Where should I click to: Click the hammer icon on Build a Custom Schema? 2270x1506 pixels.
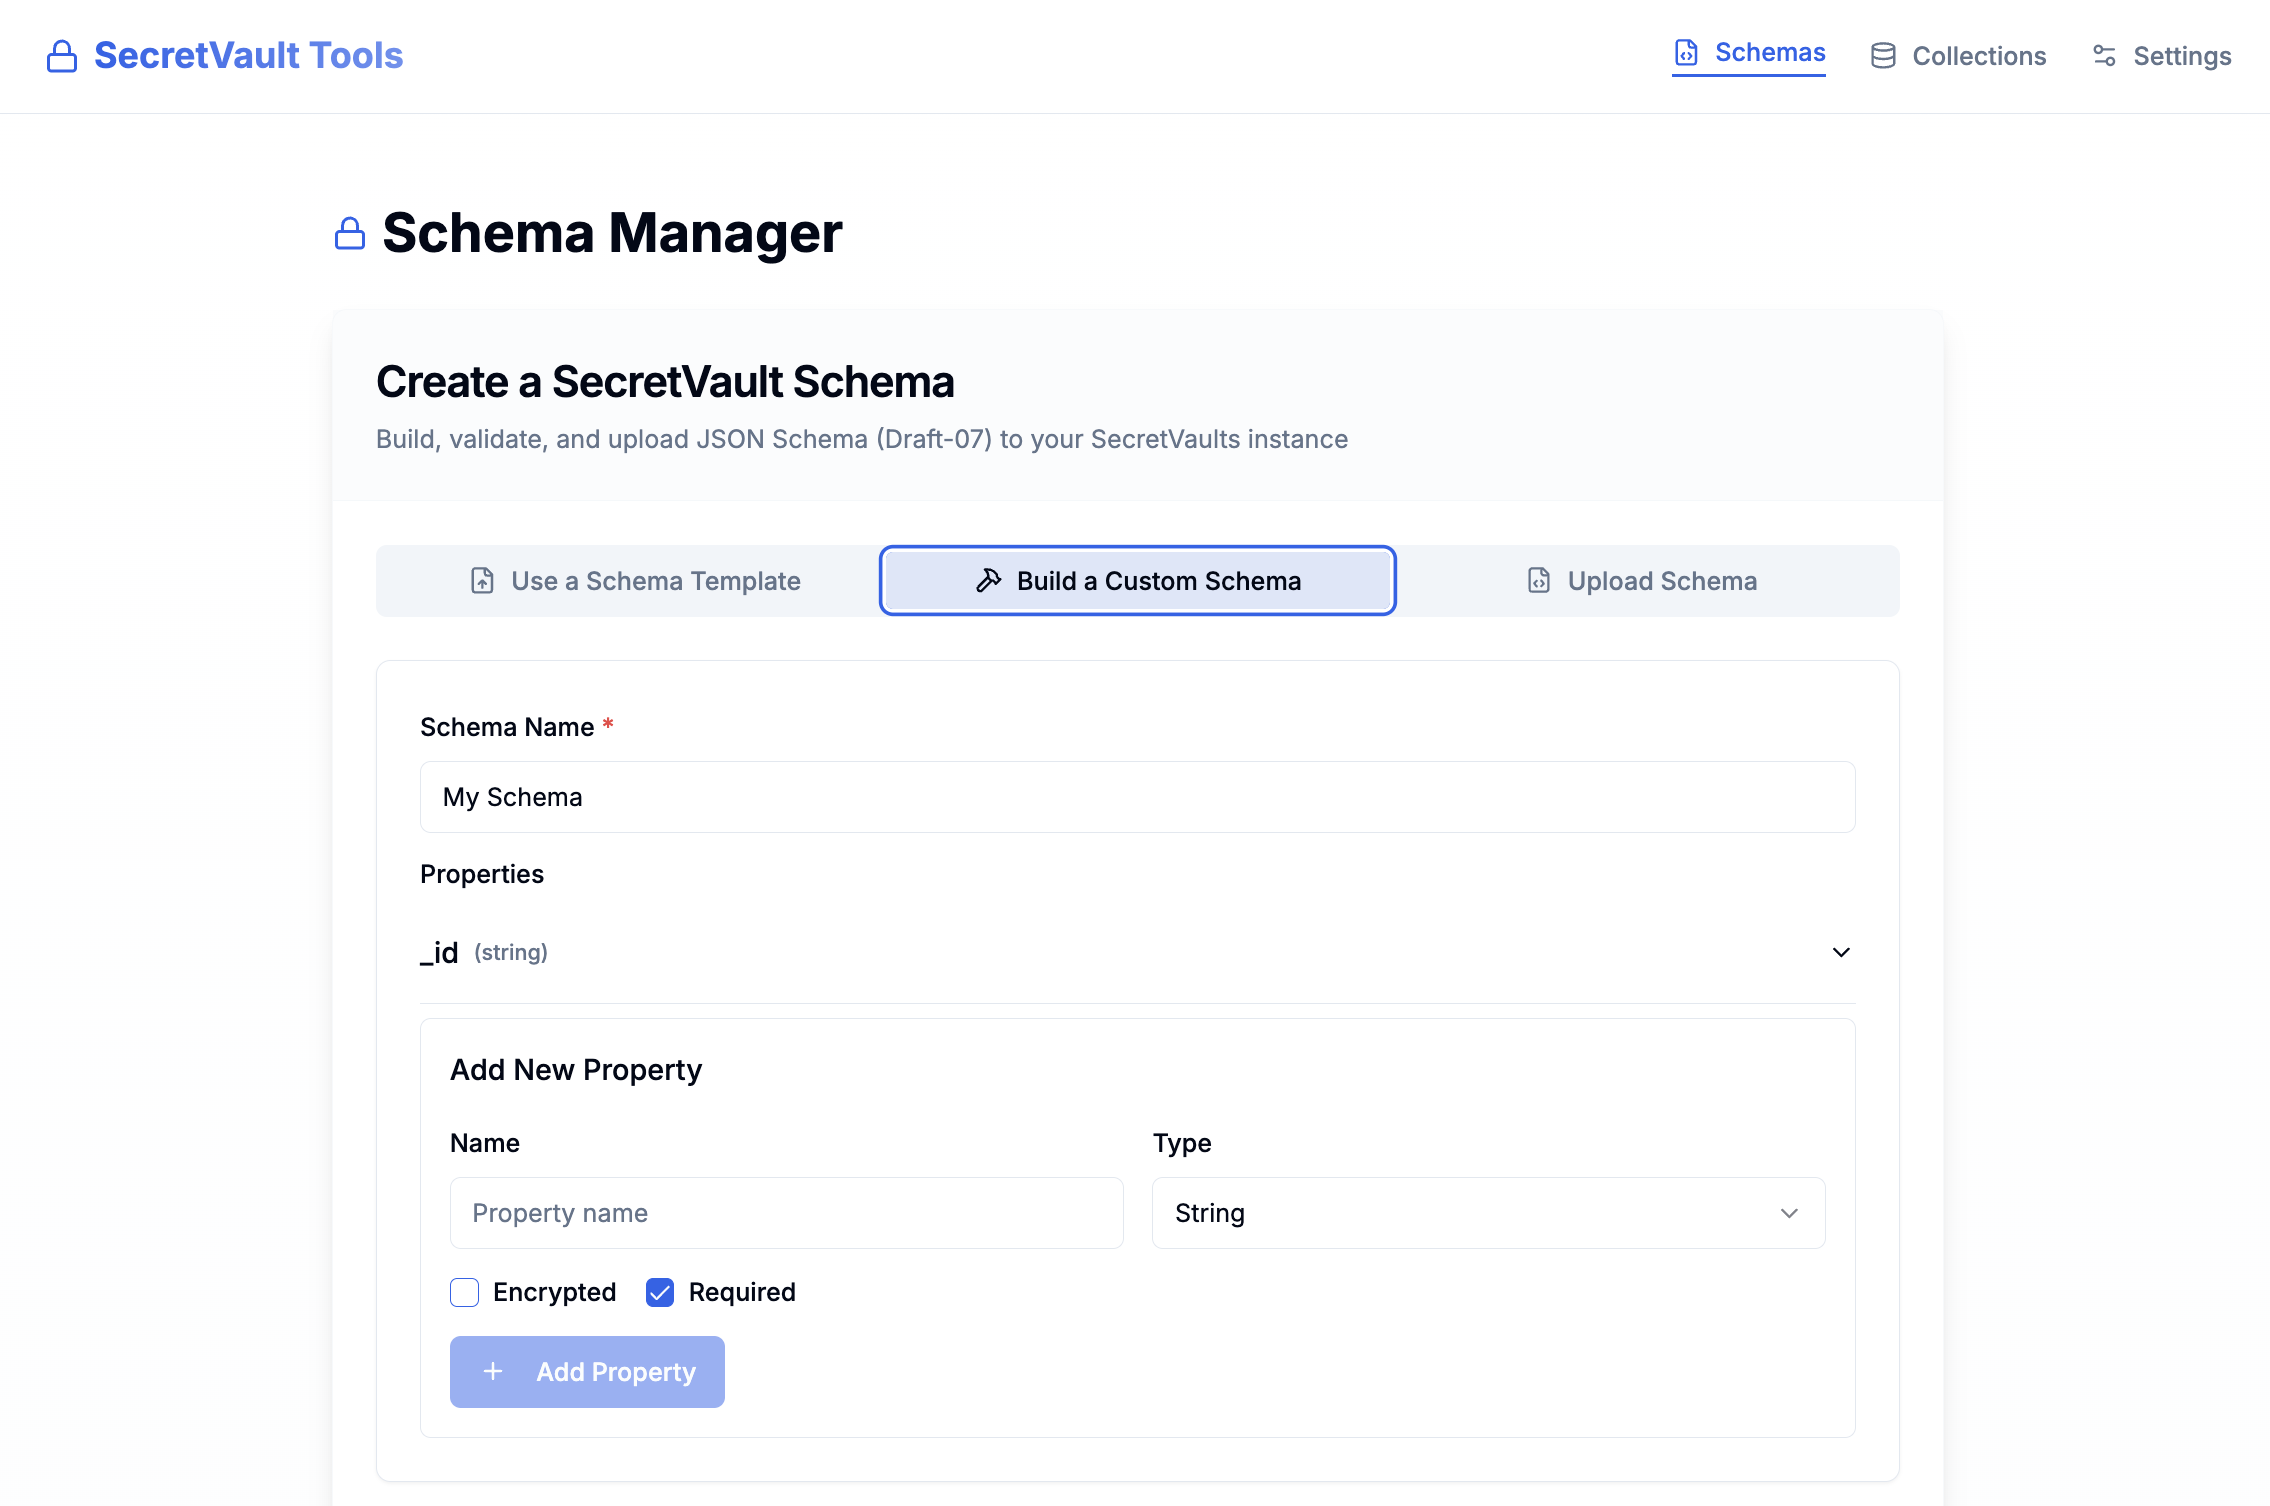point(988,580)
